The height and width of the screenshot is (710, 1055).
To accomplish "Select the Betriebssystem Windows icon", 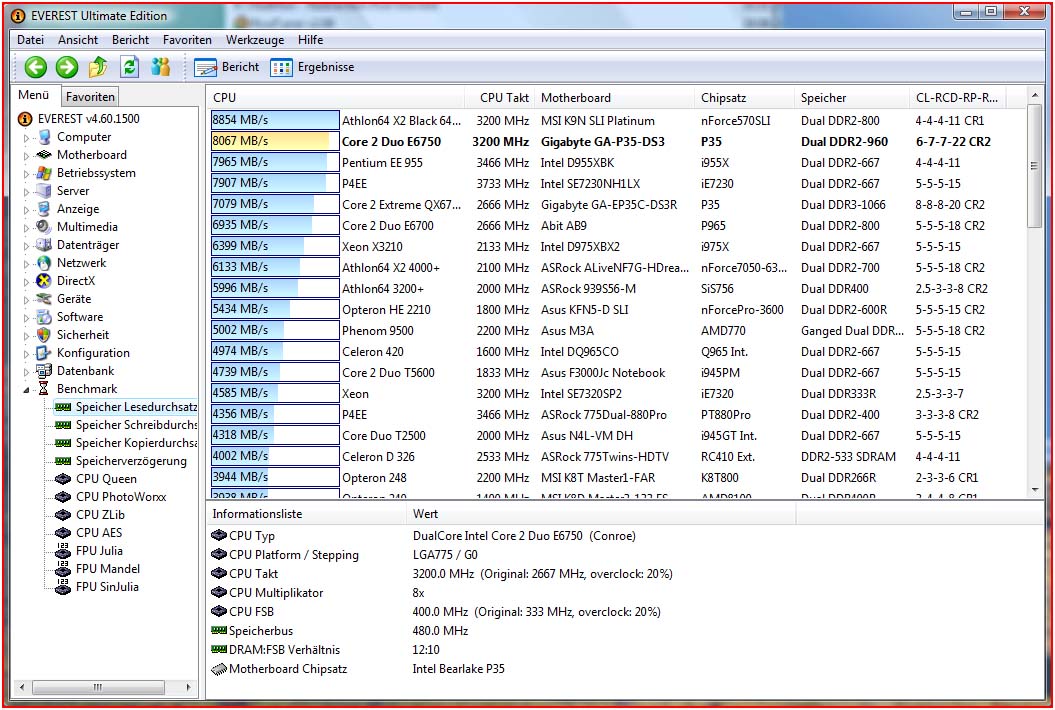I will point(44,173).
